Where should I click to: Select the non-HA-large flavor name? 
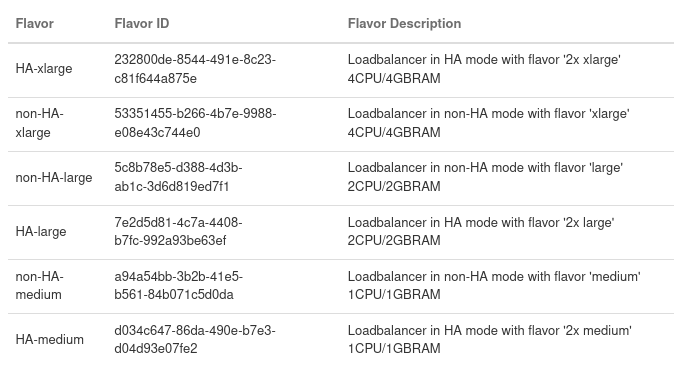54,178
